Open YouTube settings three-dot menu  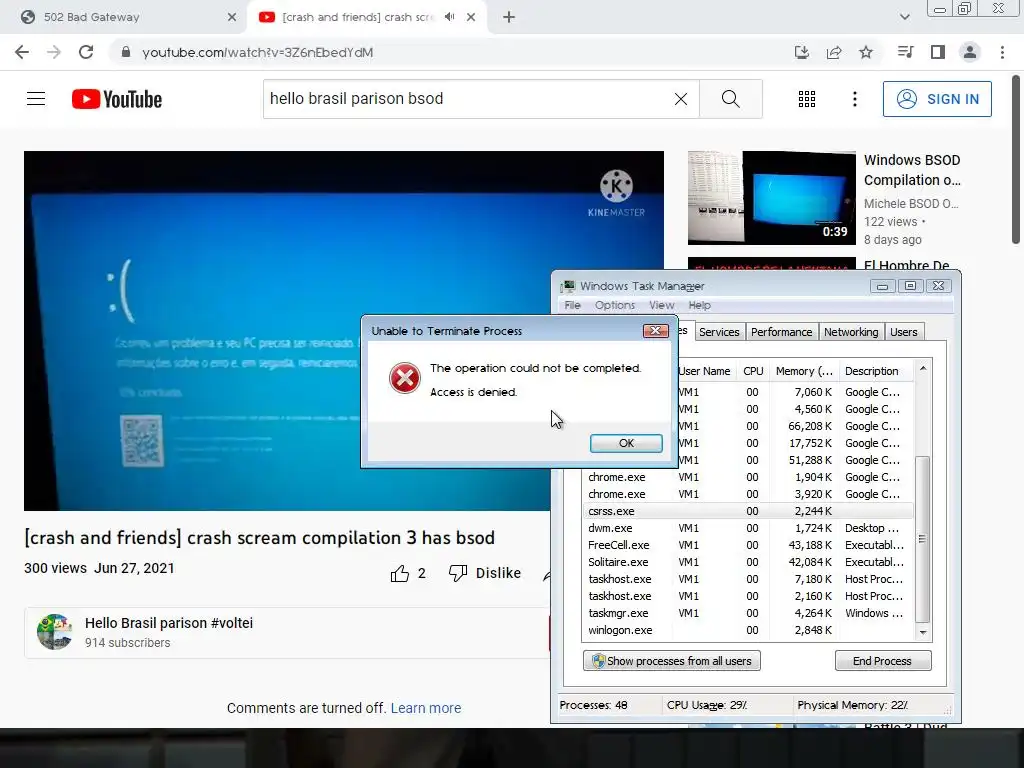[854, 99]
